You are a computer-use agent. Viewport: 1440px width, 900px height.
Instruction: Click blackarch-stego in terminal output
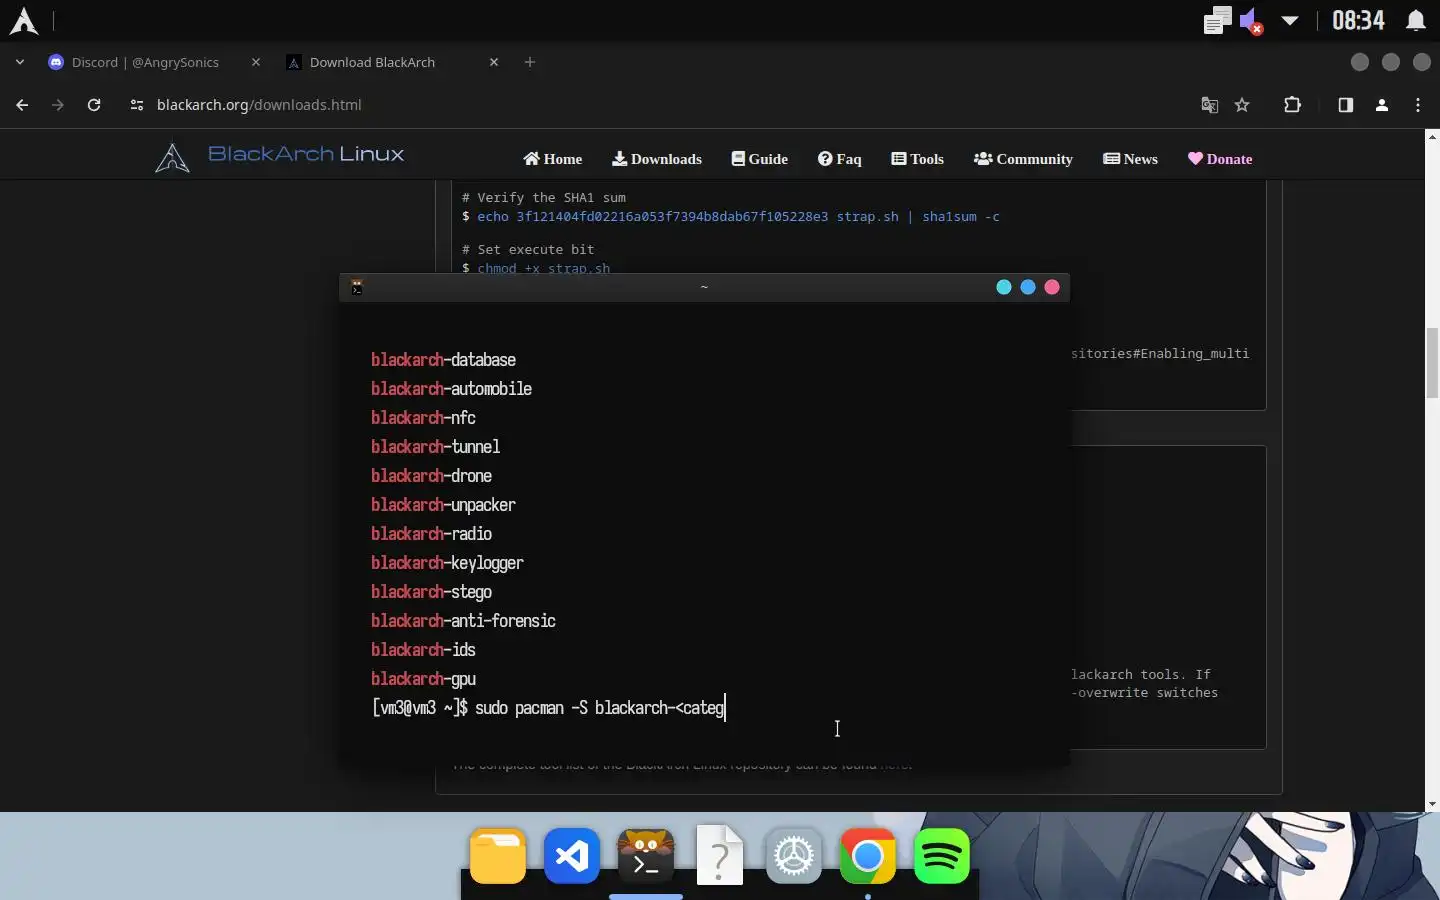click(x=431, y=592)
